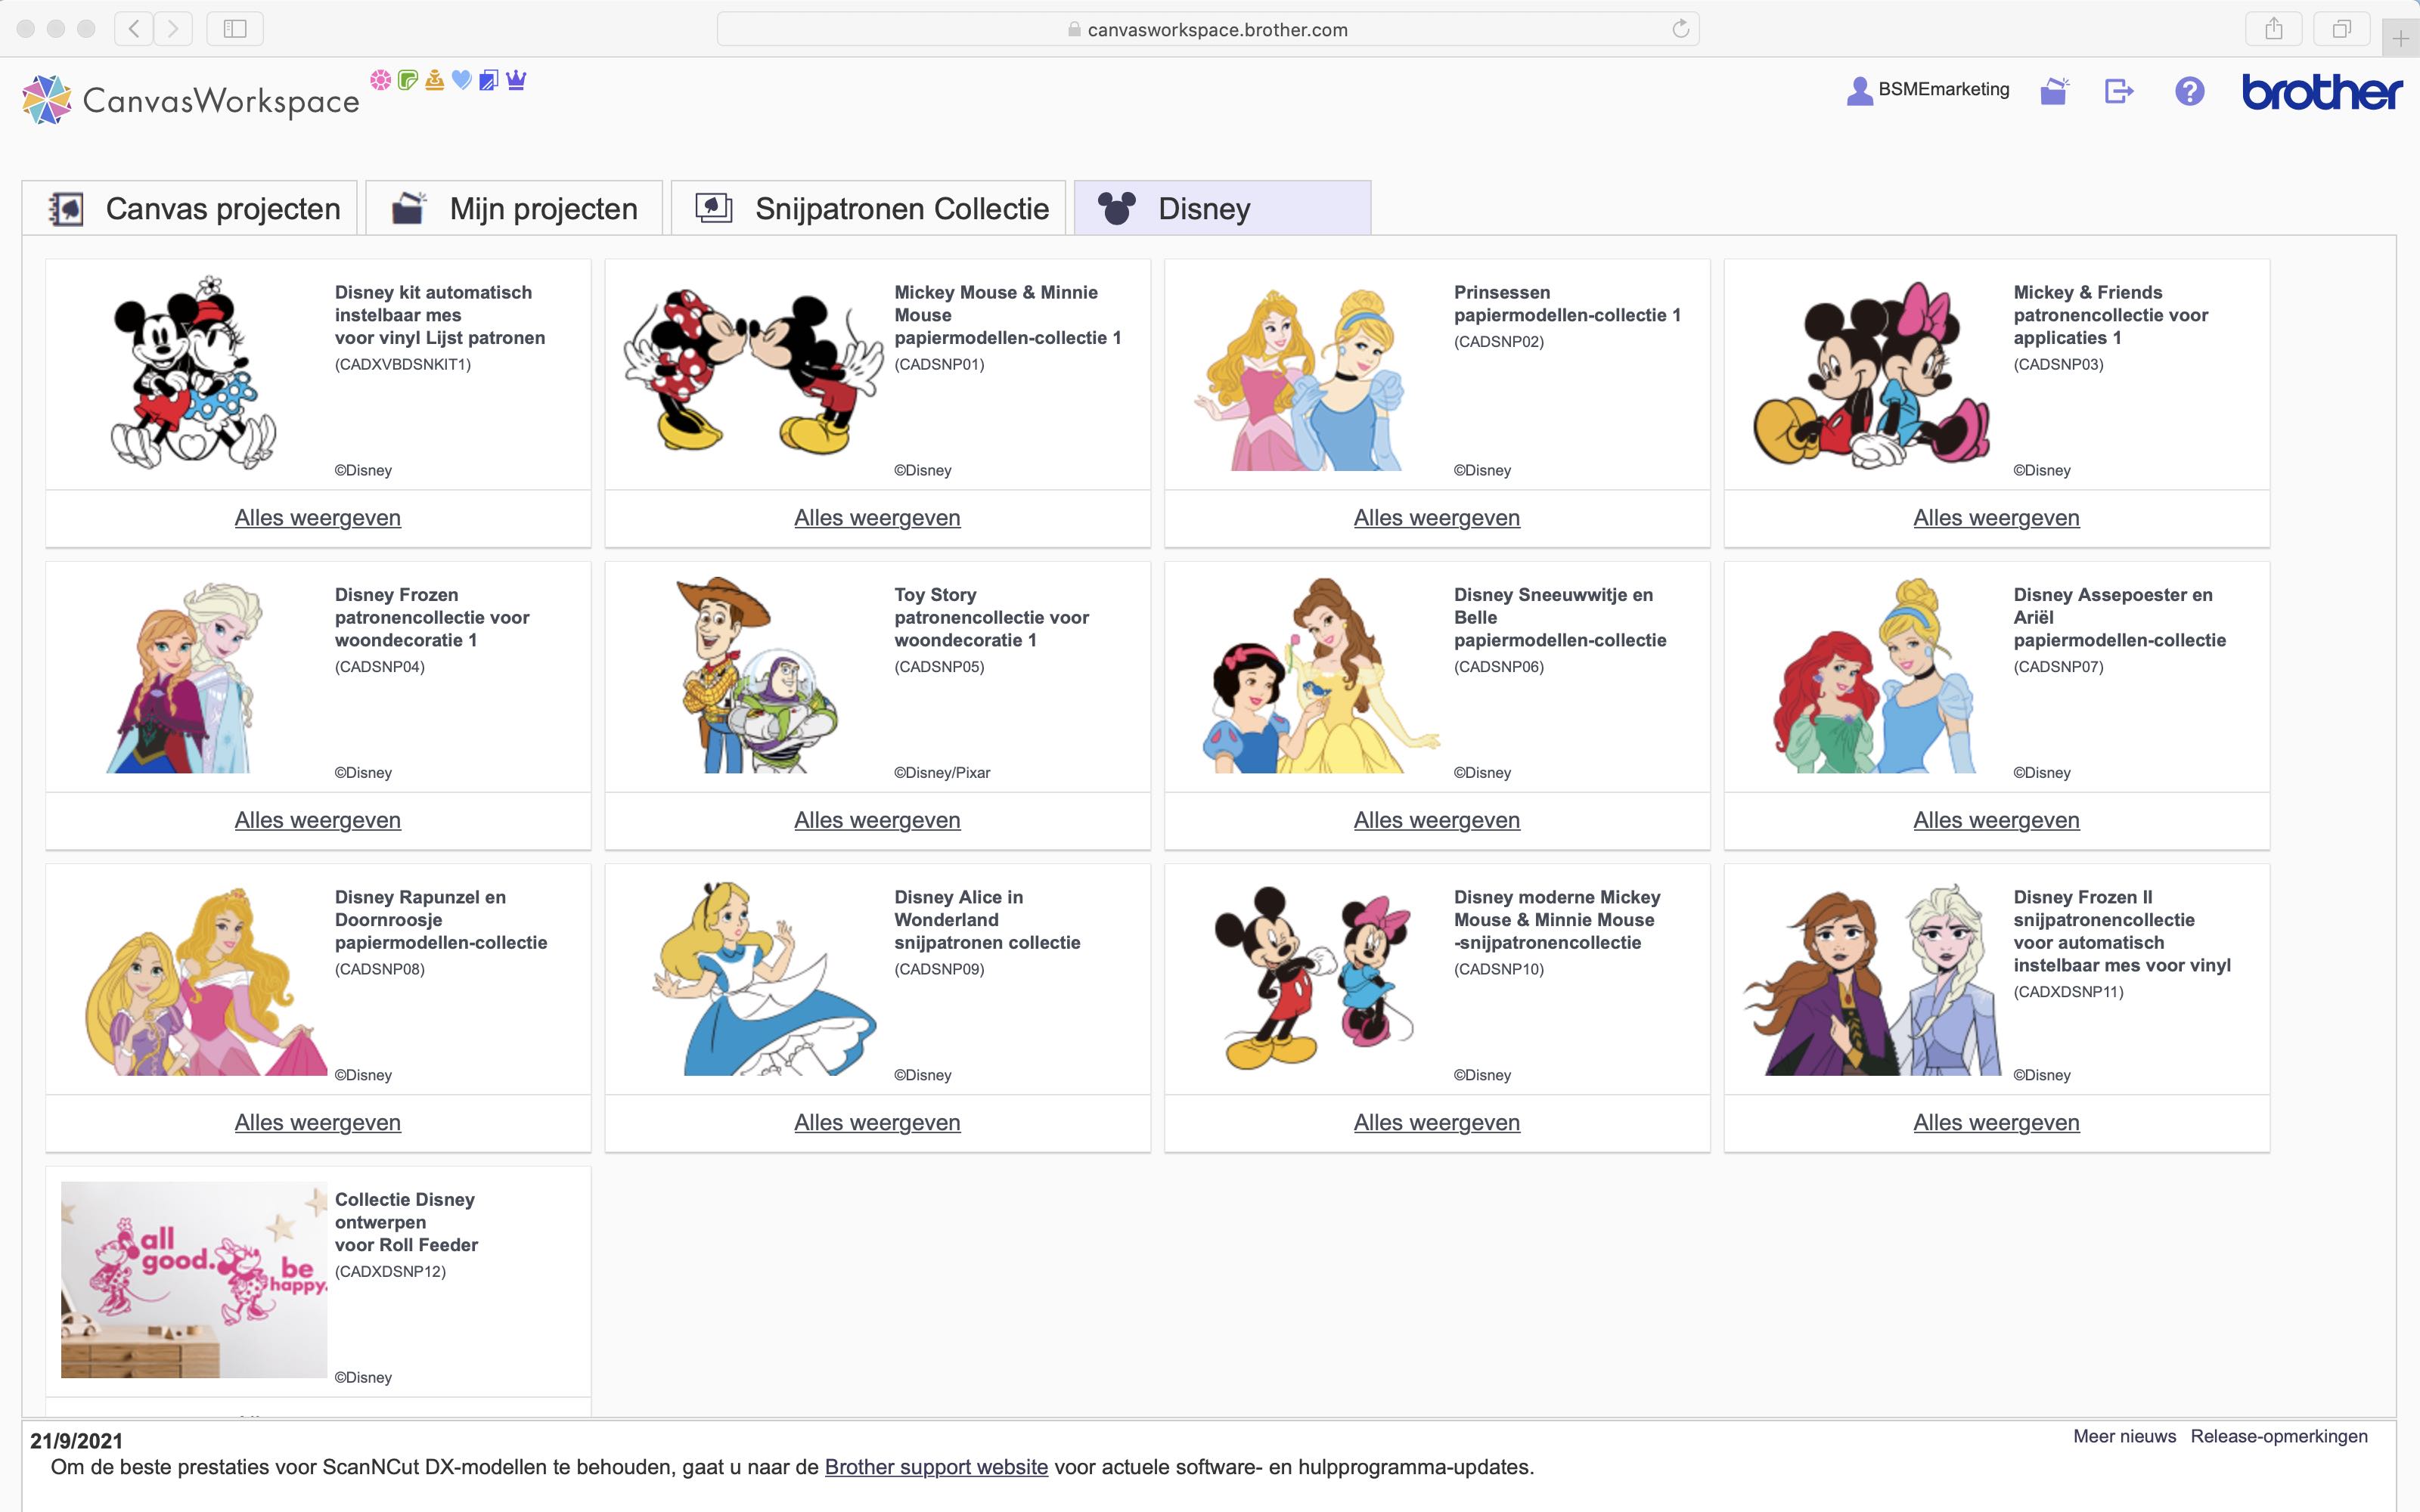Screen dimensions: 2420x1512
Task: Click the canvasworkspace.brother.com address bar
Action: coord(1208,29)
